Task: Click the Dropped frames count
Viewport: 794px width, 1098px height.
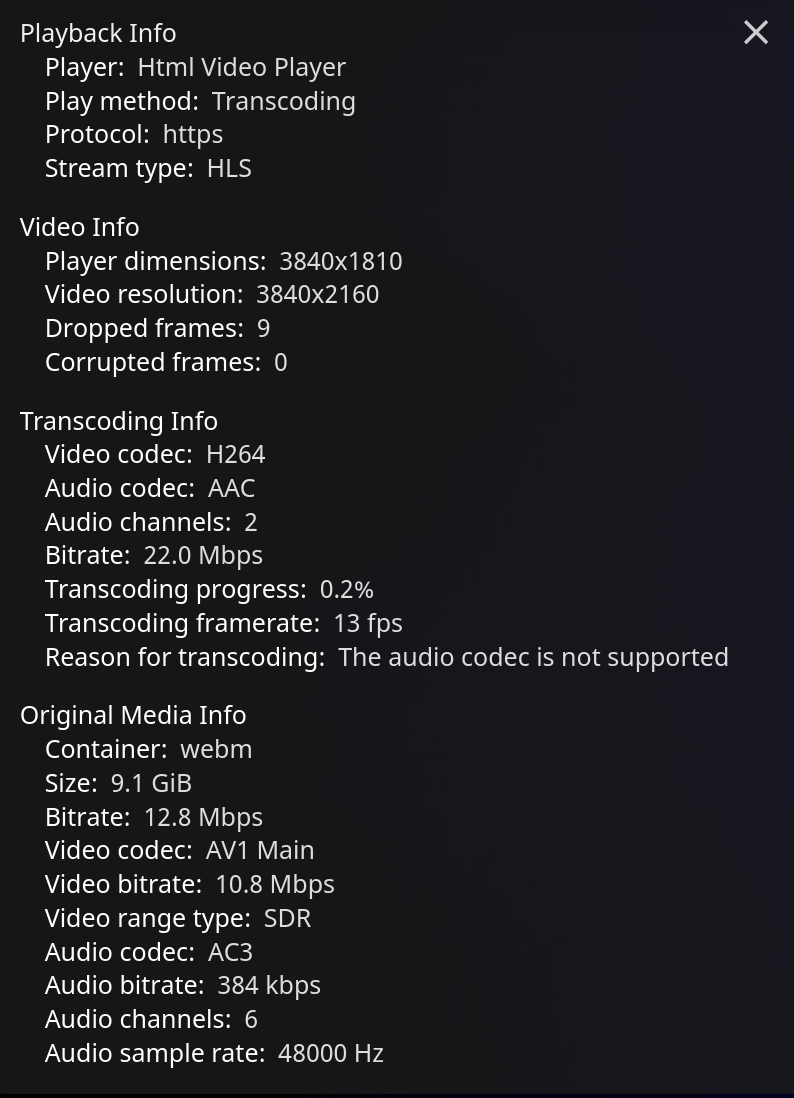Action: (x=263, y=328)
